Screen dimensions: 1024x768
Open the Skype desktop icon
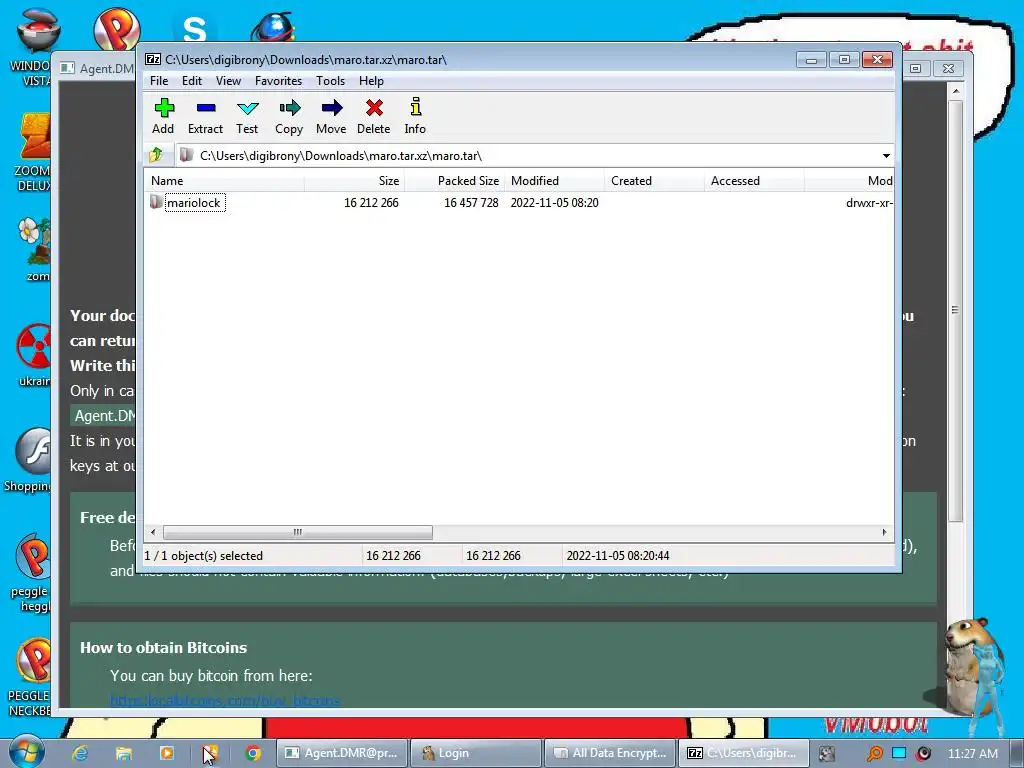(195, 28)
